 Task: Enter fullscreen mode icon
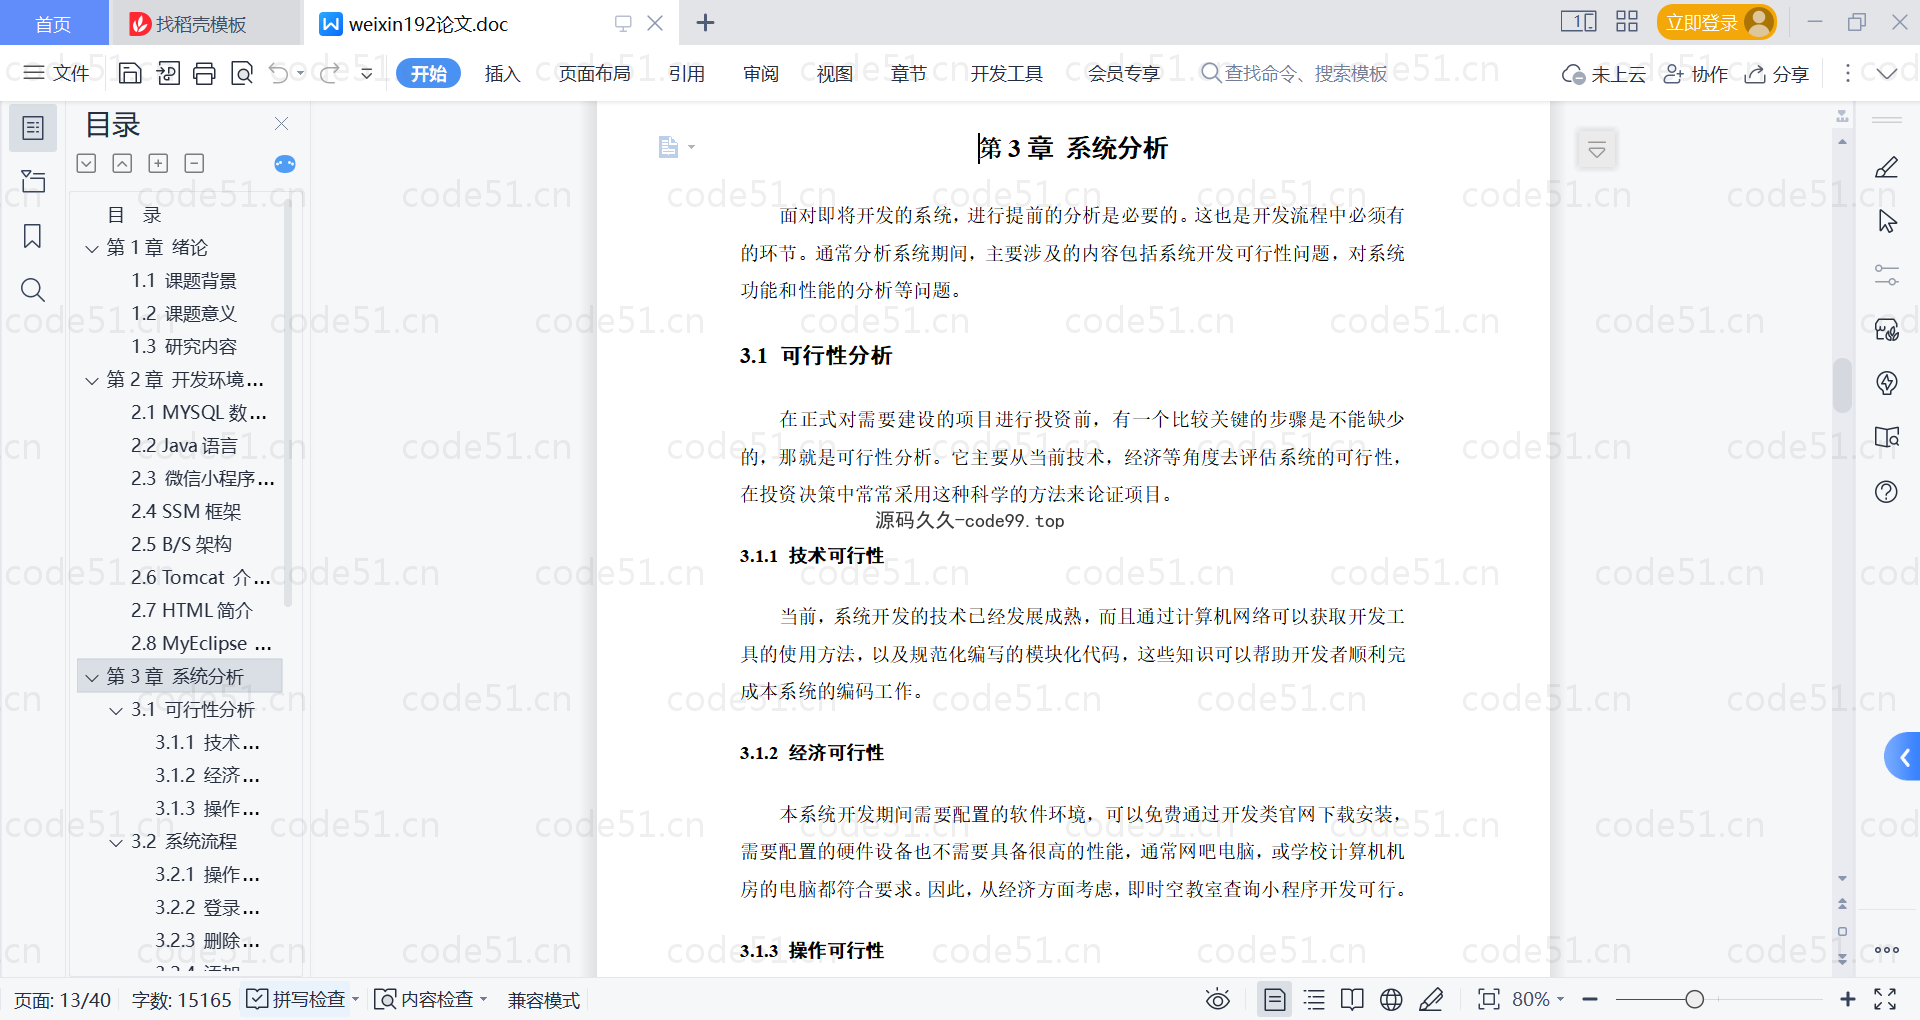(x=1885, y=999)
